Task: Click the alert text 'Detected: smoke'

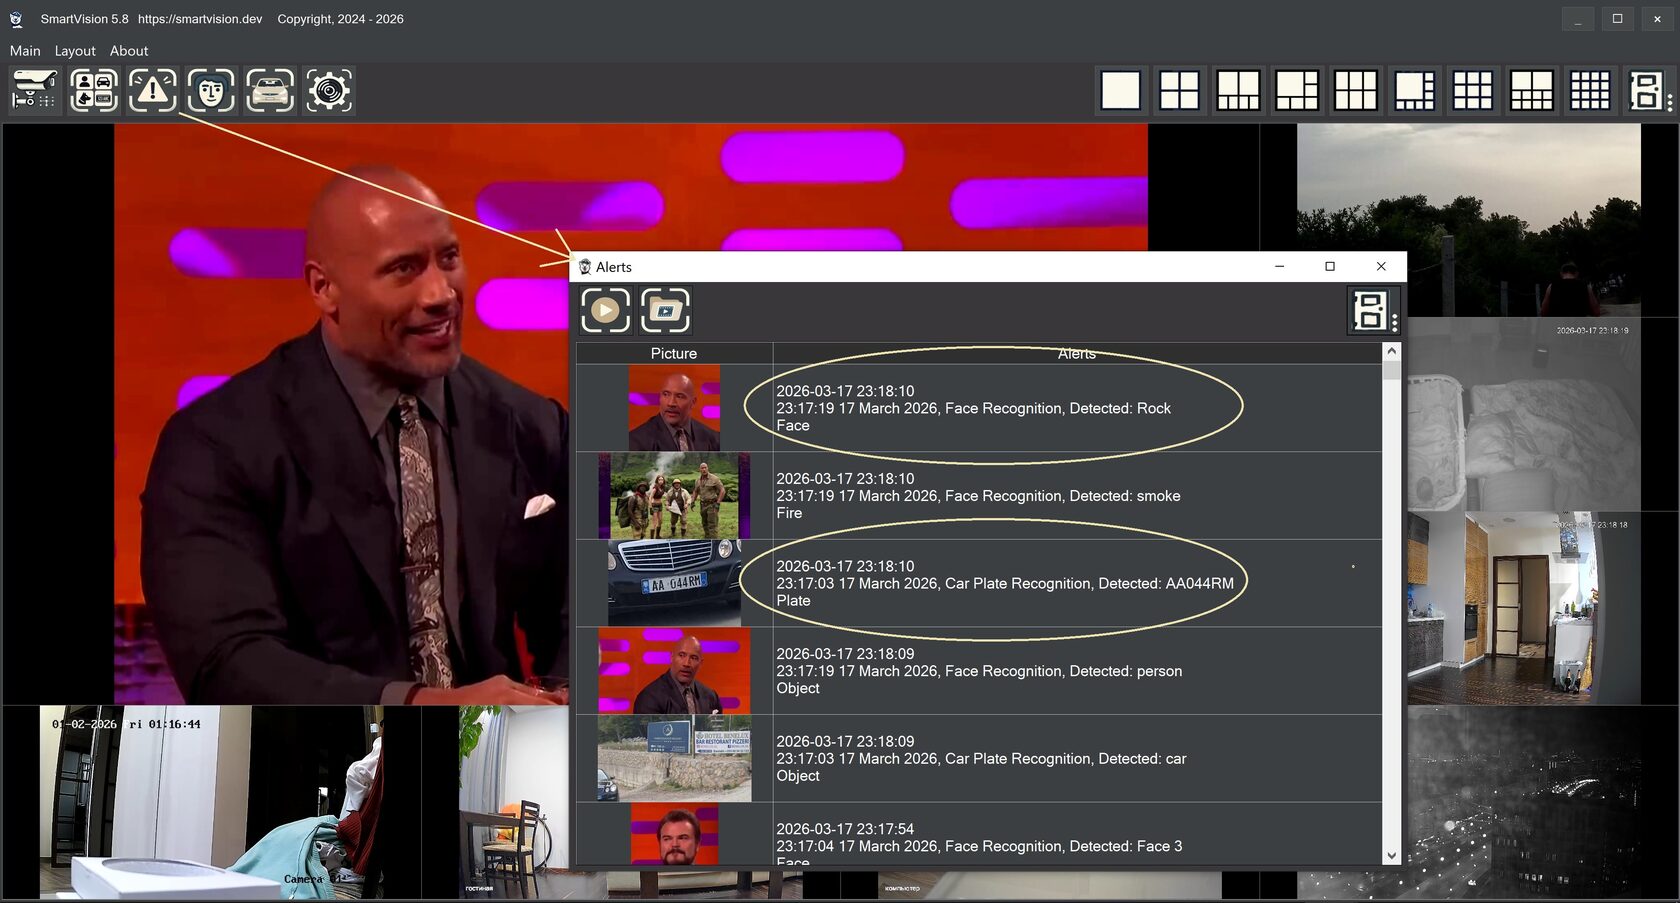Action: coord(1125,496)
